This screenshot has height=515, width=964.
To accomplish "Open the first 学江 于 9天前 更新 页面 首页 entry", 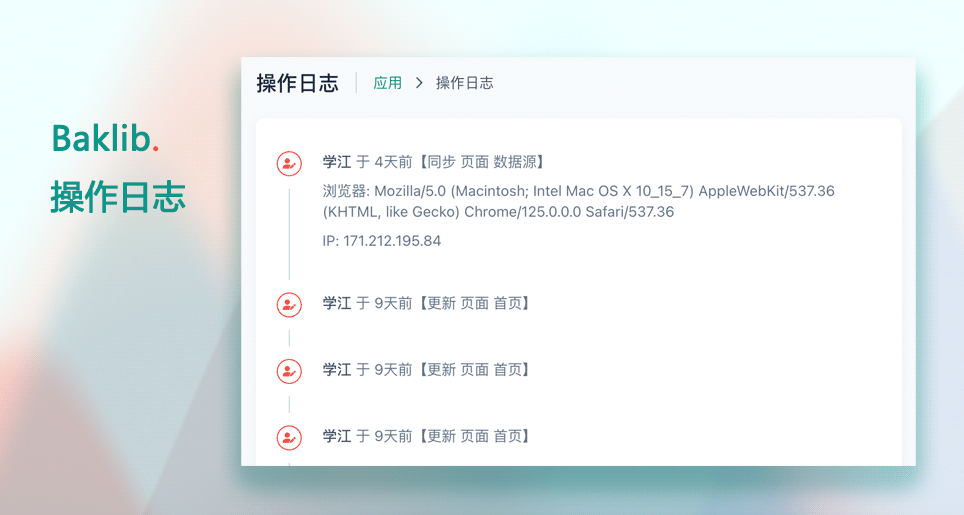I will (427, 303).
